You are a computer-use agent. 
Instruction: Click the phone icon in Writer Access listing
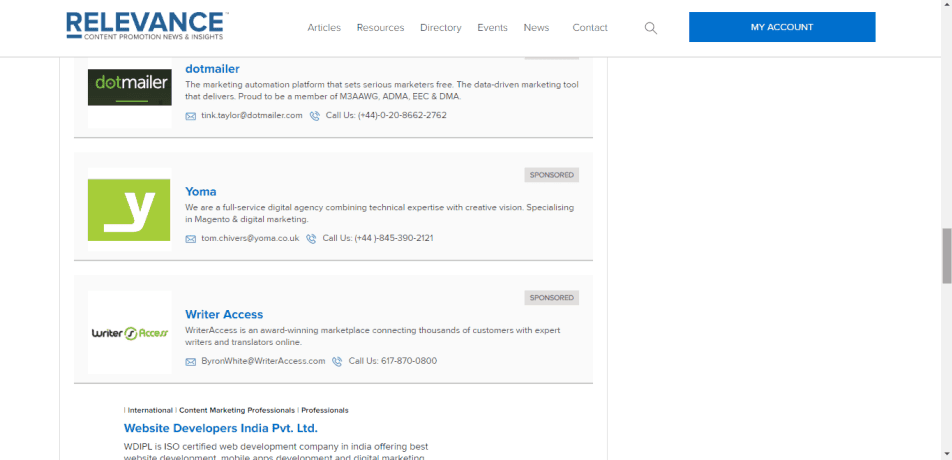coord(337,362)
